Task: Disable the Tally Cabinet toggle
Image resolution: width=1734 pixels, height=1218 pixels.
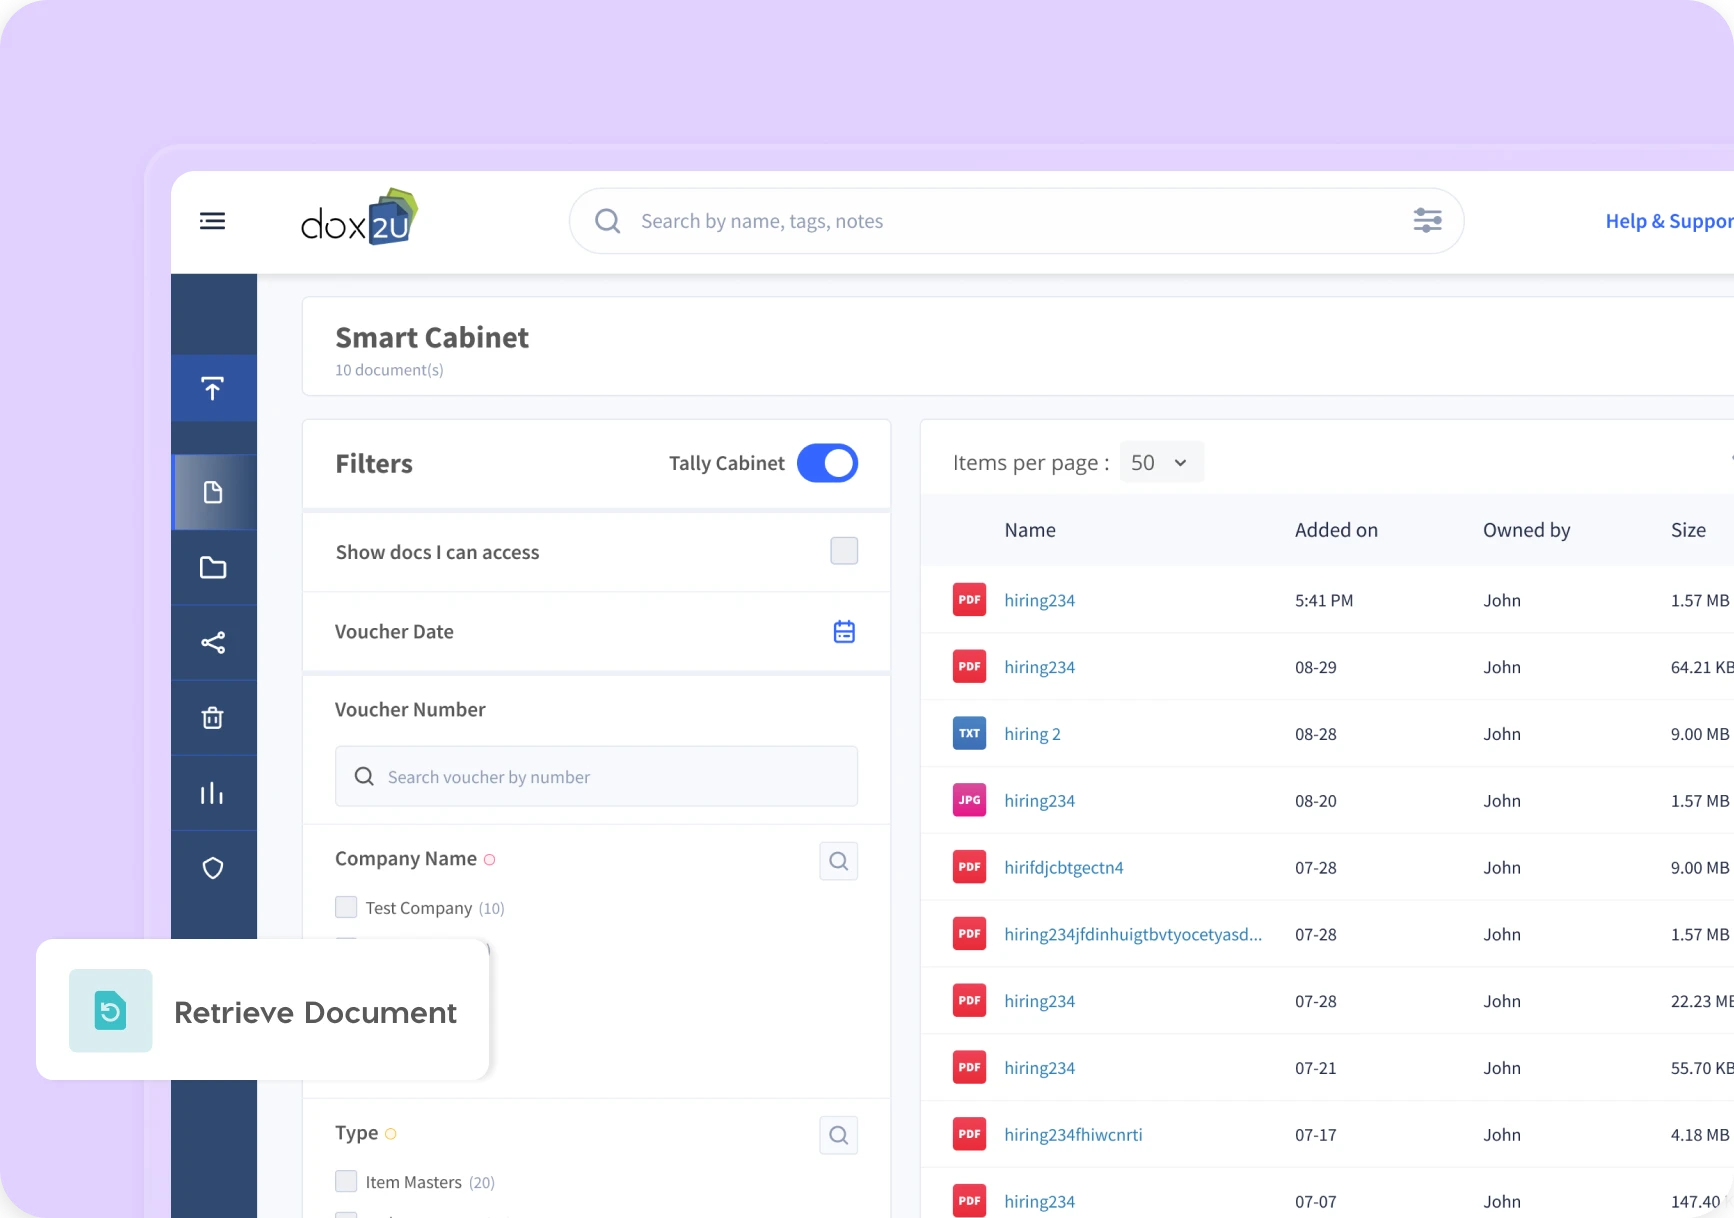Action: coord(827,463)
